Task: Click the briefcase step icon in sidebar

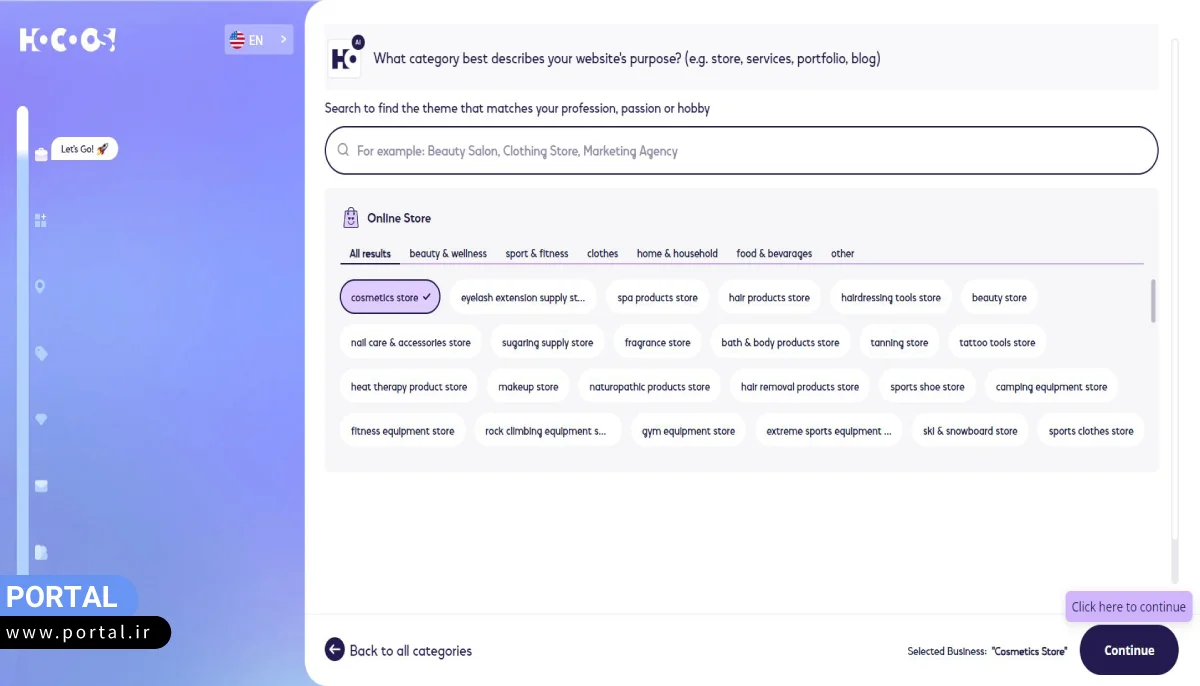Action: pyautogui.click(x=41, y=154)
